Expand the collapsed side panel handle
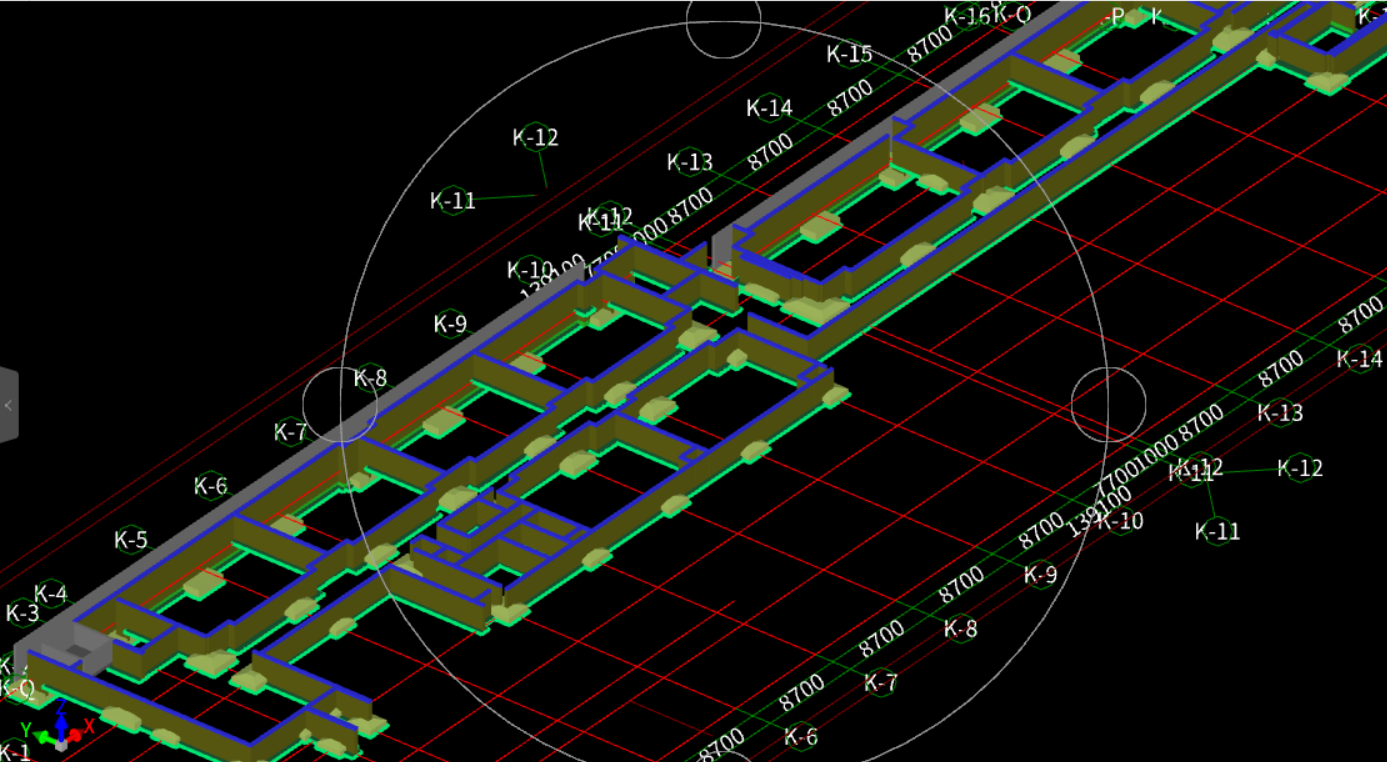This screenshot has width=1387, height=762. [8, 405]
